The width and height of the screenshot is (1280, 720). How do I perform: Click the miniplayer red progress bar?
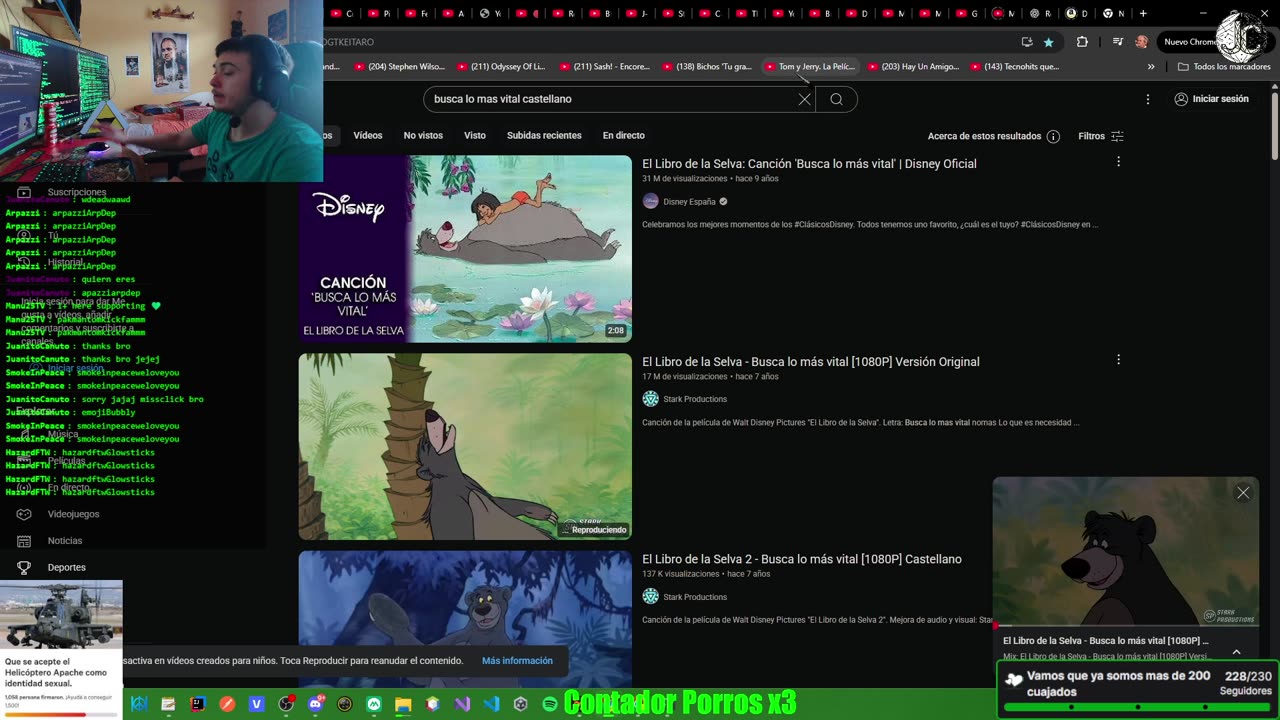pos(1126,627)
